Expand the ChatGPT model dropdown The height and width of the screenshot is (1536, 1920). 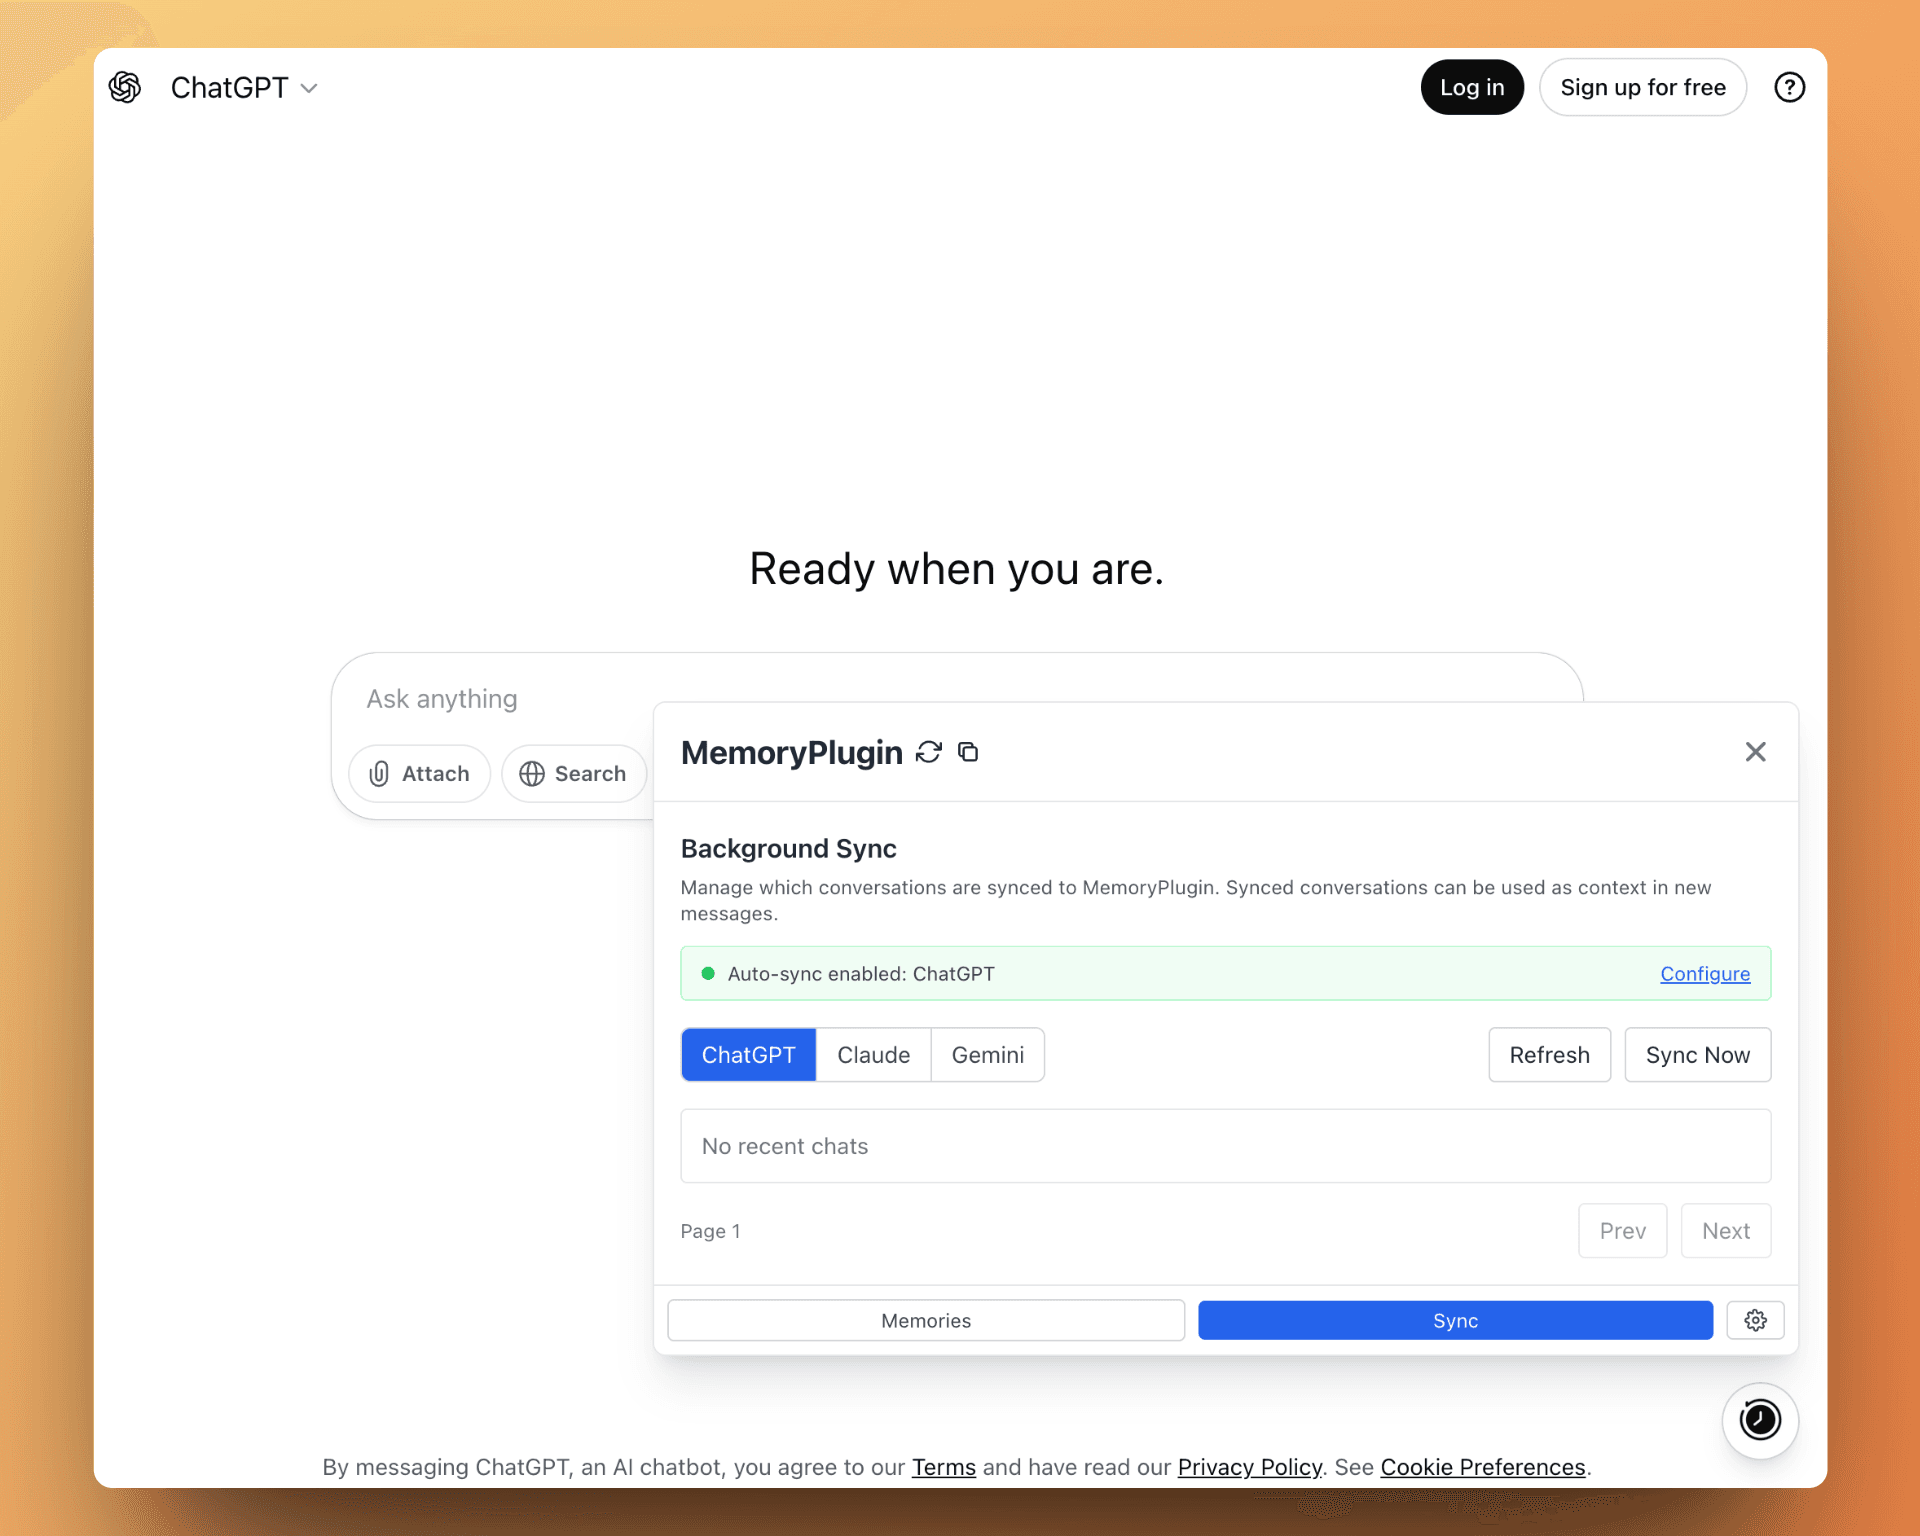(244, 88)
